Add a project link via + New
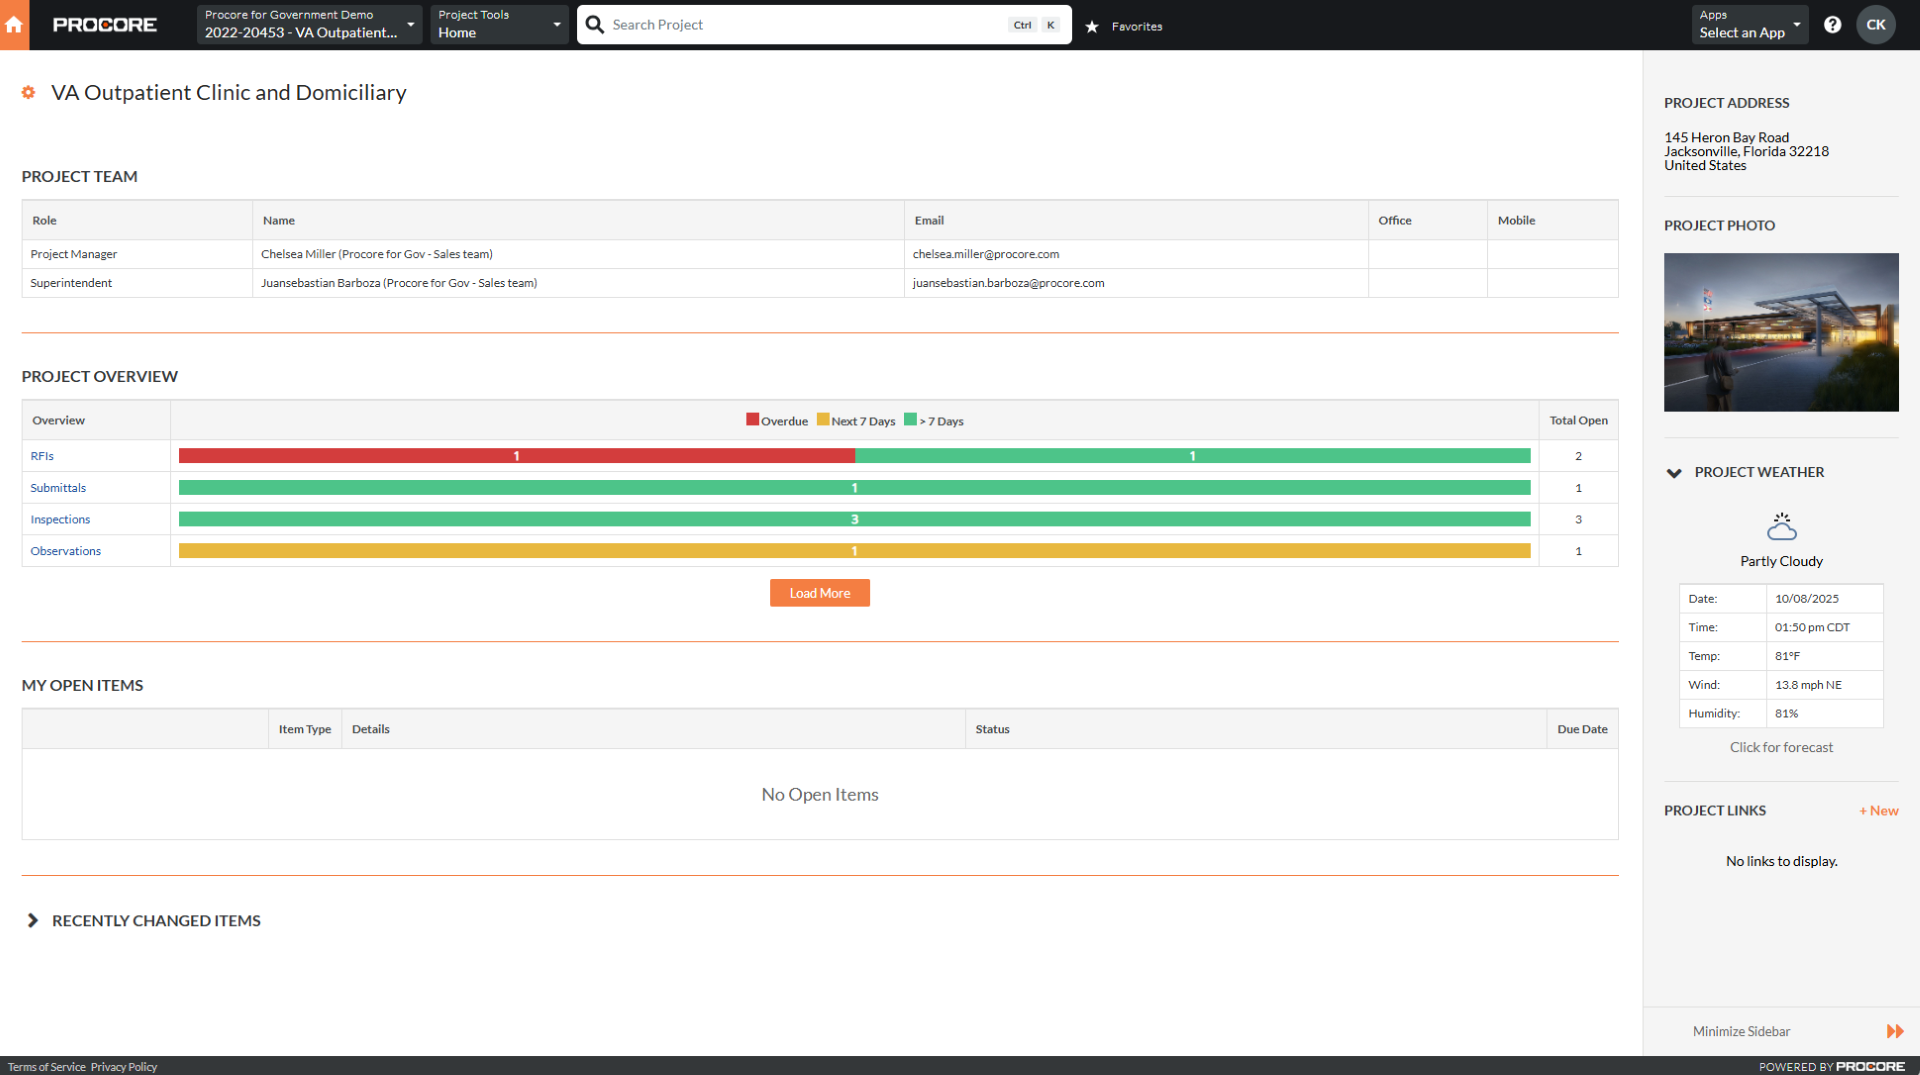 (x=1878, y=810)
